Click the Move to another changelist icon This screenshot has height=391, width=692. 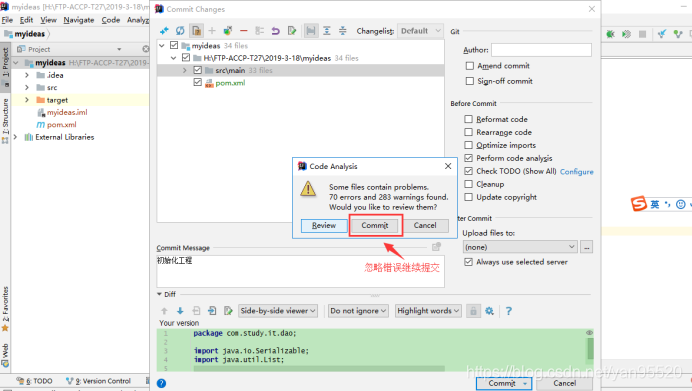coord(228,31)
